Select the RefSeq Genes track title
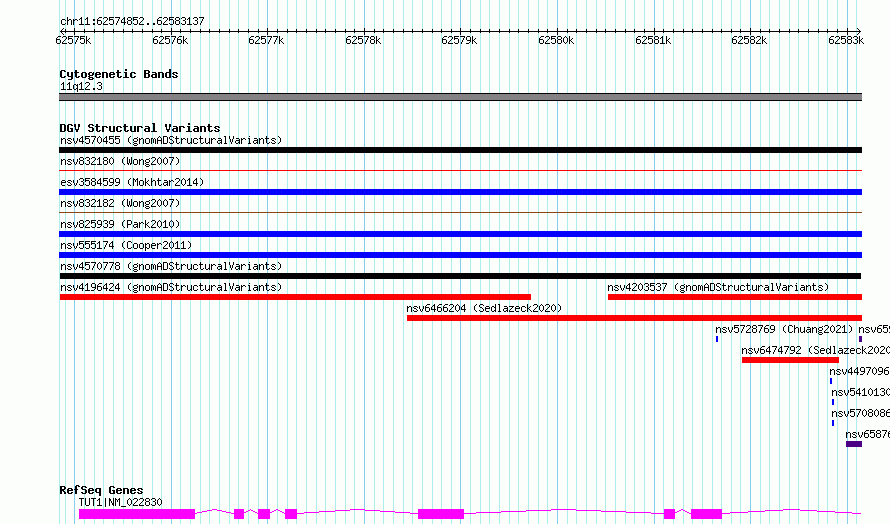The height and width of the screenshot is (524, 890). pyautogui.click(x=101, y=491)
